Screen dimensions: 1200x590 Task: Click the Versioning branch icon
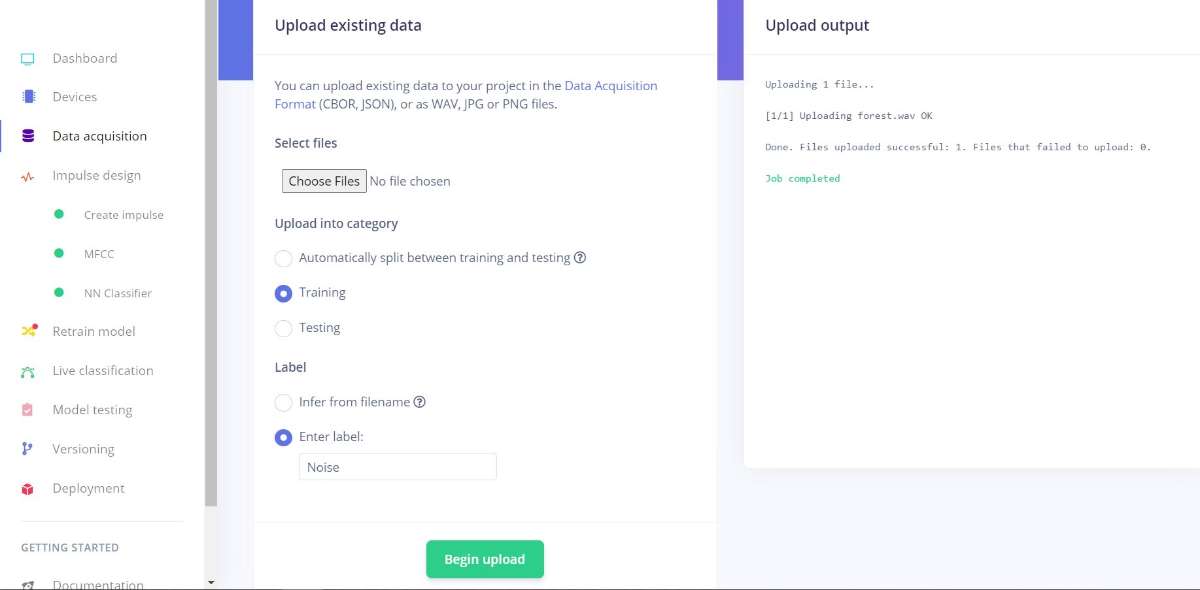point(28,449)
